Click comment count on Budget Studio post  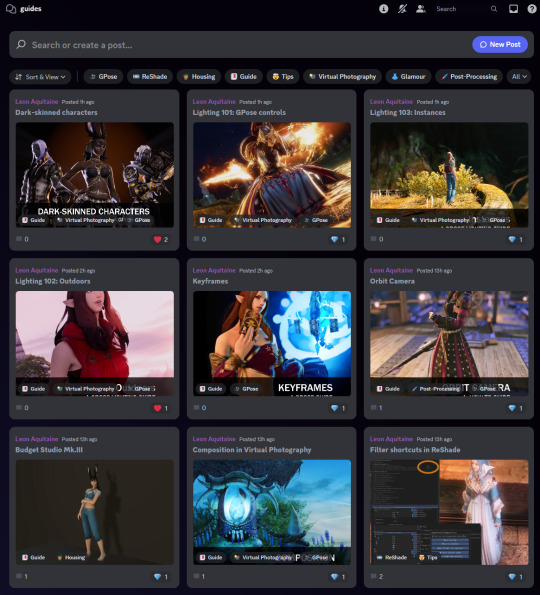[x=22, y=576]
